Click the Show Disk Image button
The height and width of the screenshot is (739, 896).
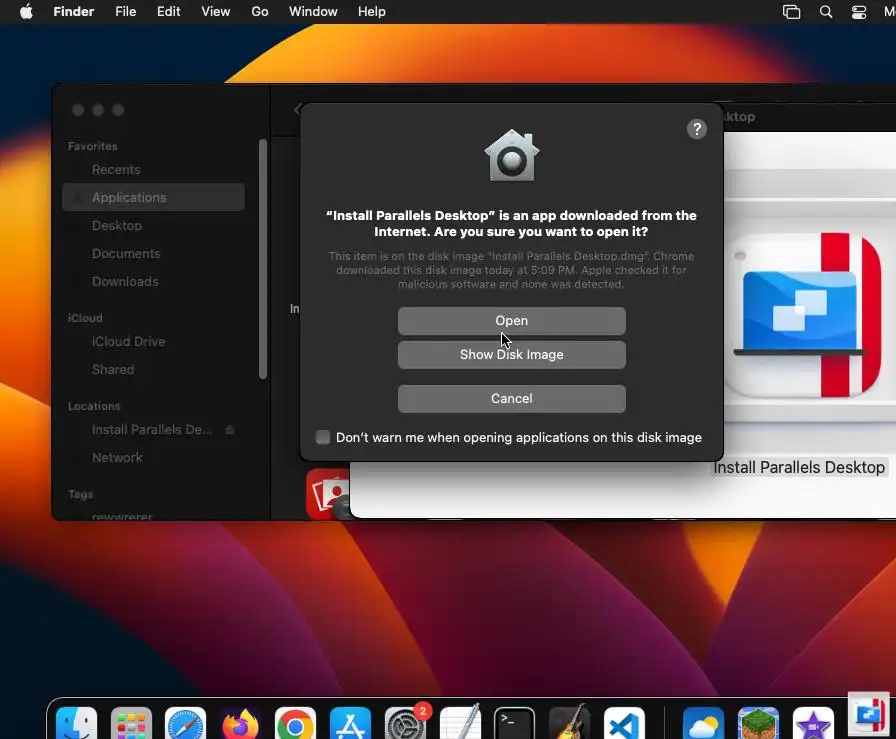point(511,354)
